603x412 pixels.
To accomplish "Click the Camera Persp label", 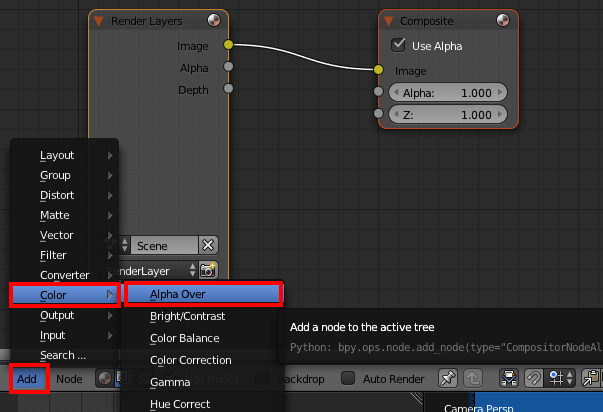I will 478,408.
